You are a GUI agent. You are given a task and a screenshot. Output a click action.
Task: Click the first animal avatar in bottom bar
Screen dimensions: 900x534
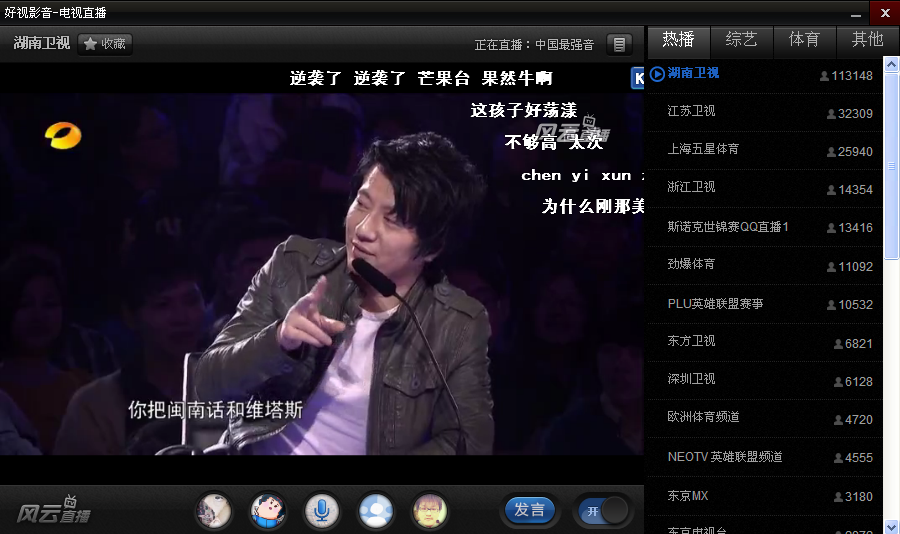(x=213, y=511)
